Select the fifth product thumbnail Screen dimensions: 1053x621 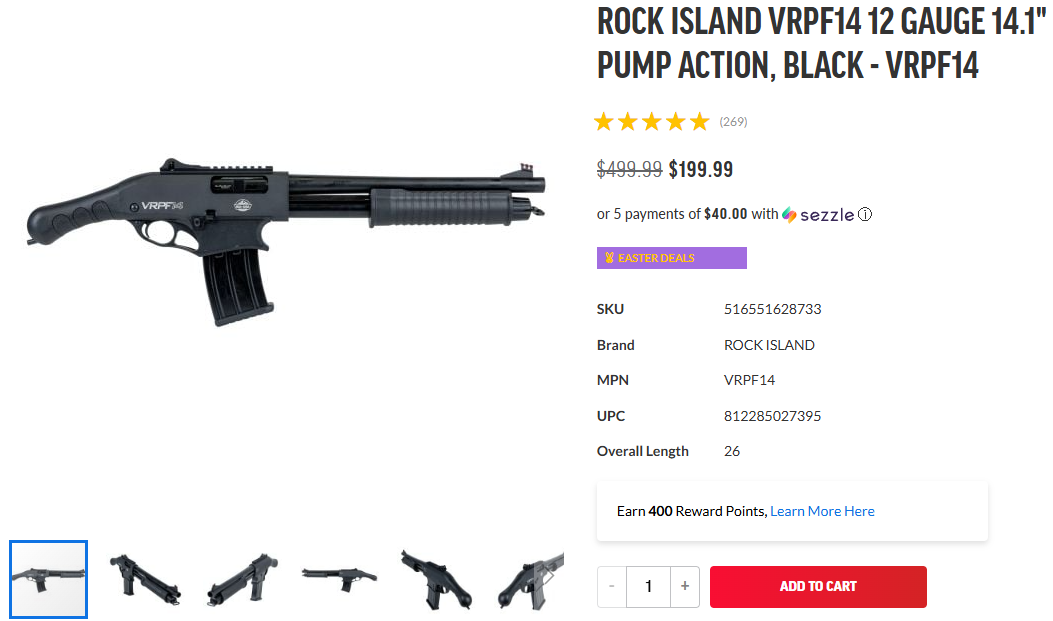point(436,578)
